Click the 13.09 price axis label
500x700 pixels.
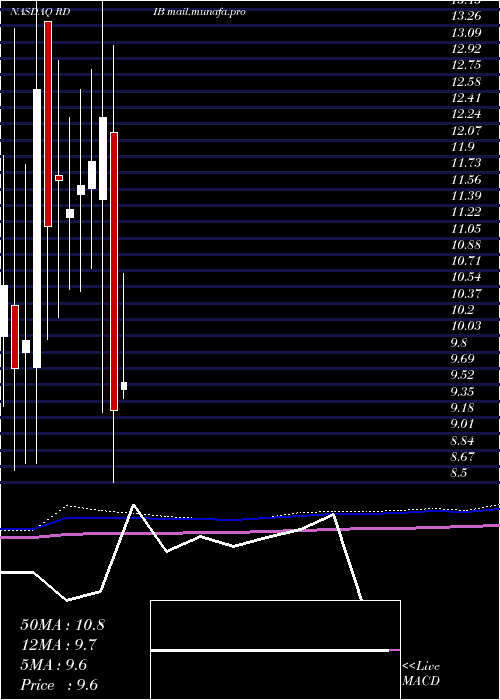click(x=466, y=32)
